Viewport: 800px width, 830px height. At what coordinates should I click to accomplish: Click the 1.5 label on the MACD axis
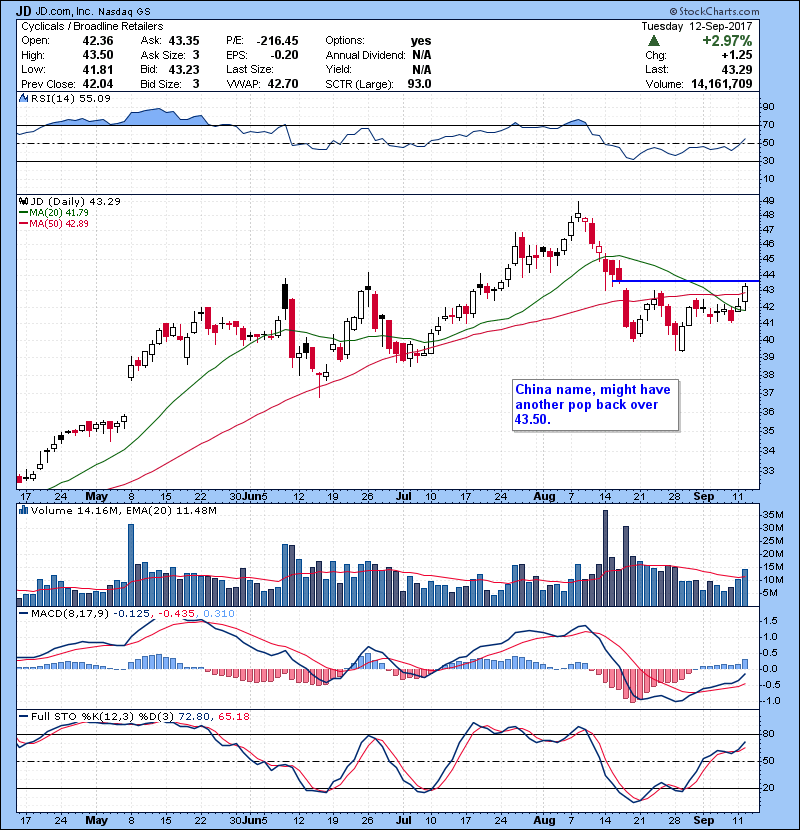click(x=770, y=620)
